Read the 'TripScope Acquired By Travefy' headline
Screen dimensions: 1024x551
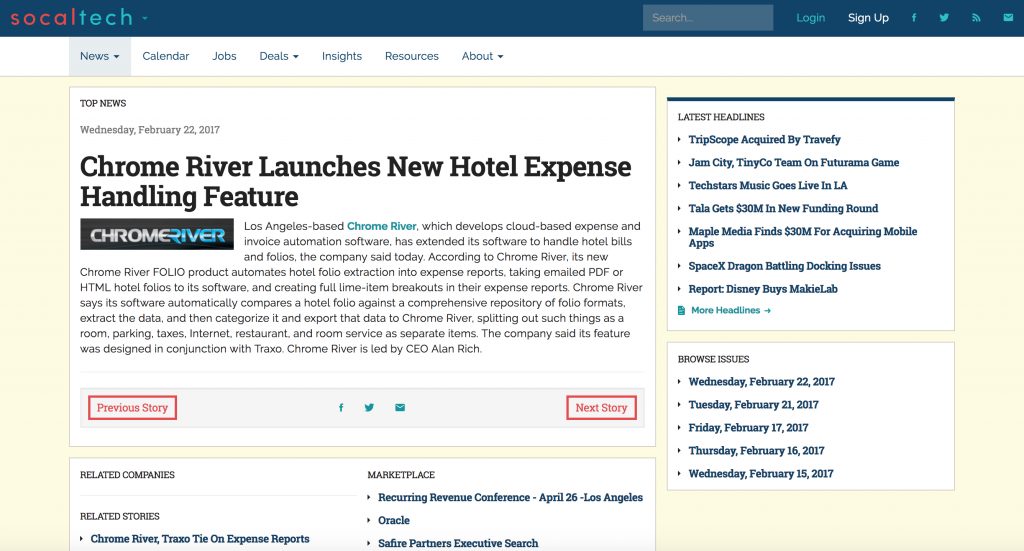tap(764, 140)
